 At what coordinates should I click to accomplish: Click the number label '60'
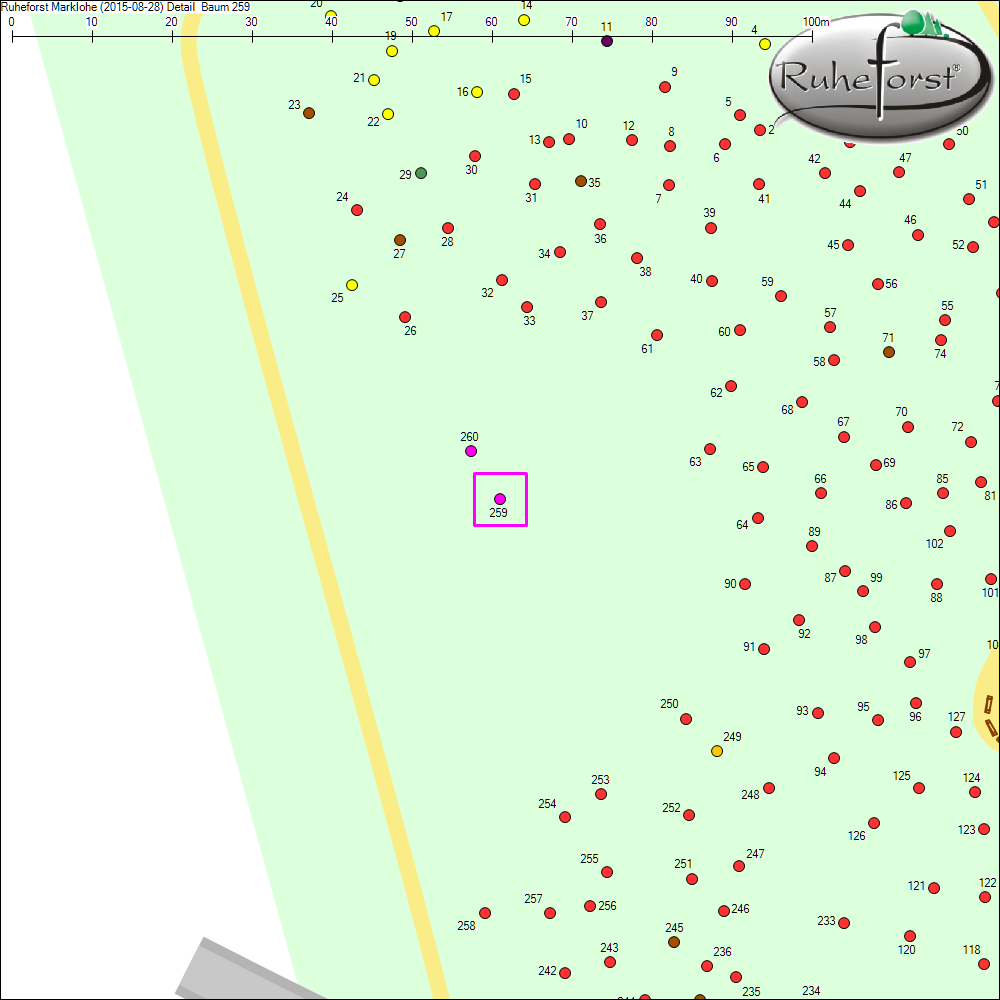click(x=724, y=332)
